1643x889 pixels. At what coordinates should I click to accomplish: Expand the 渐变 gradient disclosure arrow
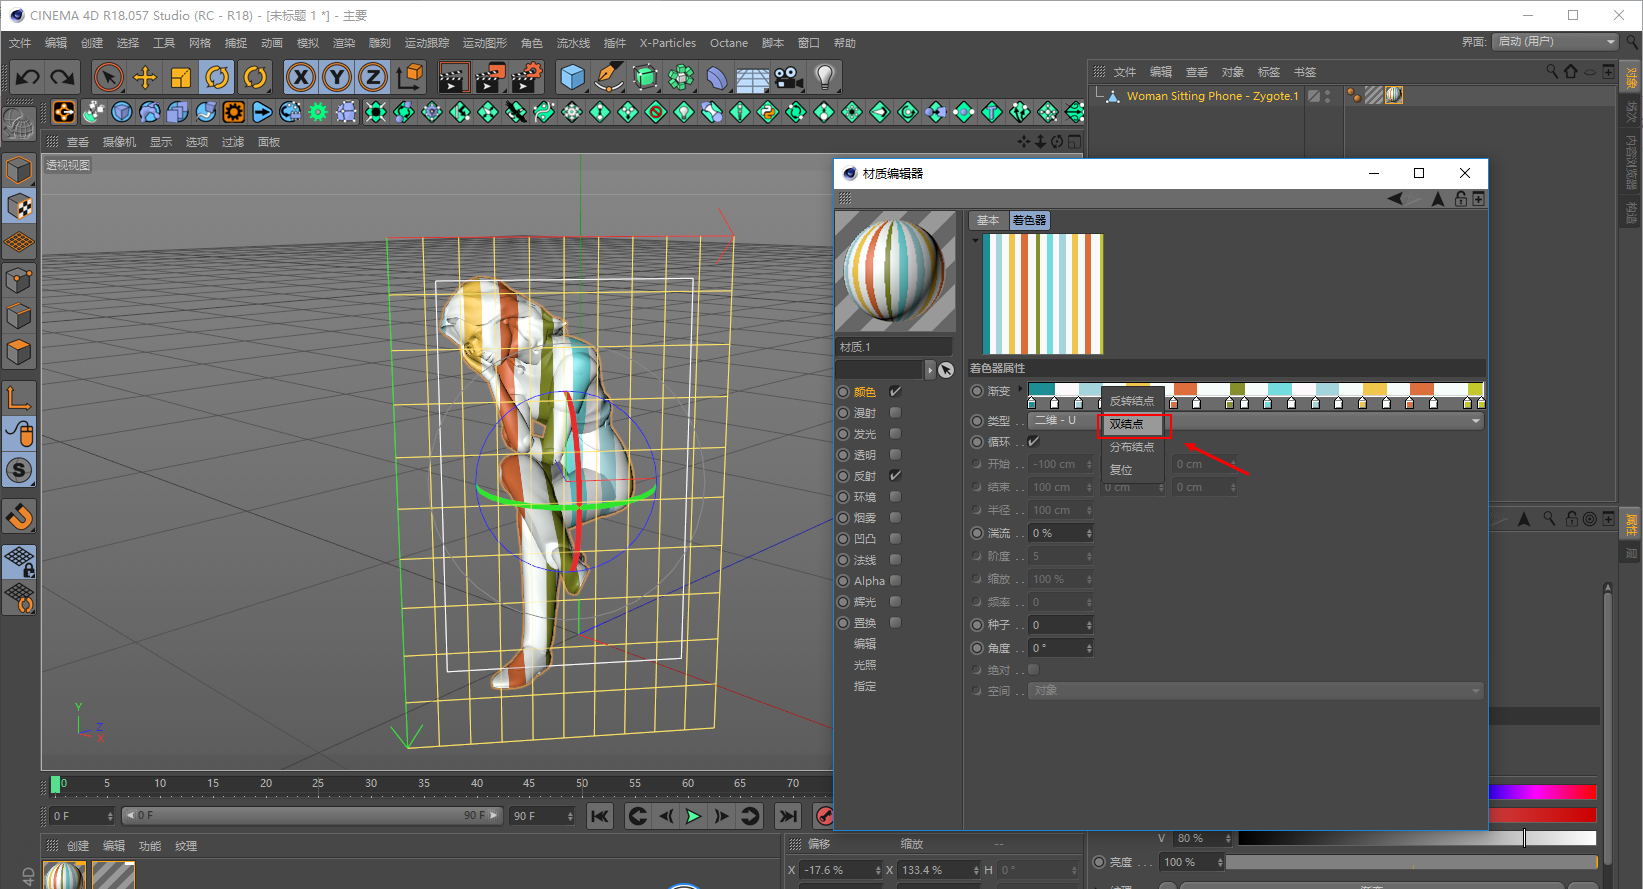click(x=1020, y=389)
